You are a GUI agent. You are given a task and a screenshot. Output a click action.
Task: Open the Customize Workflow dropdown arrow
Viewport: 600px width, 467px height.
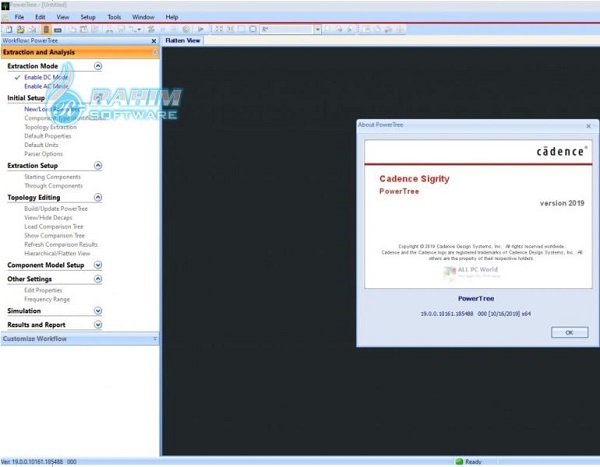(155, 338)
